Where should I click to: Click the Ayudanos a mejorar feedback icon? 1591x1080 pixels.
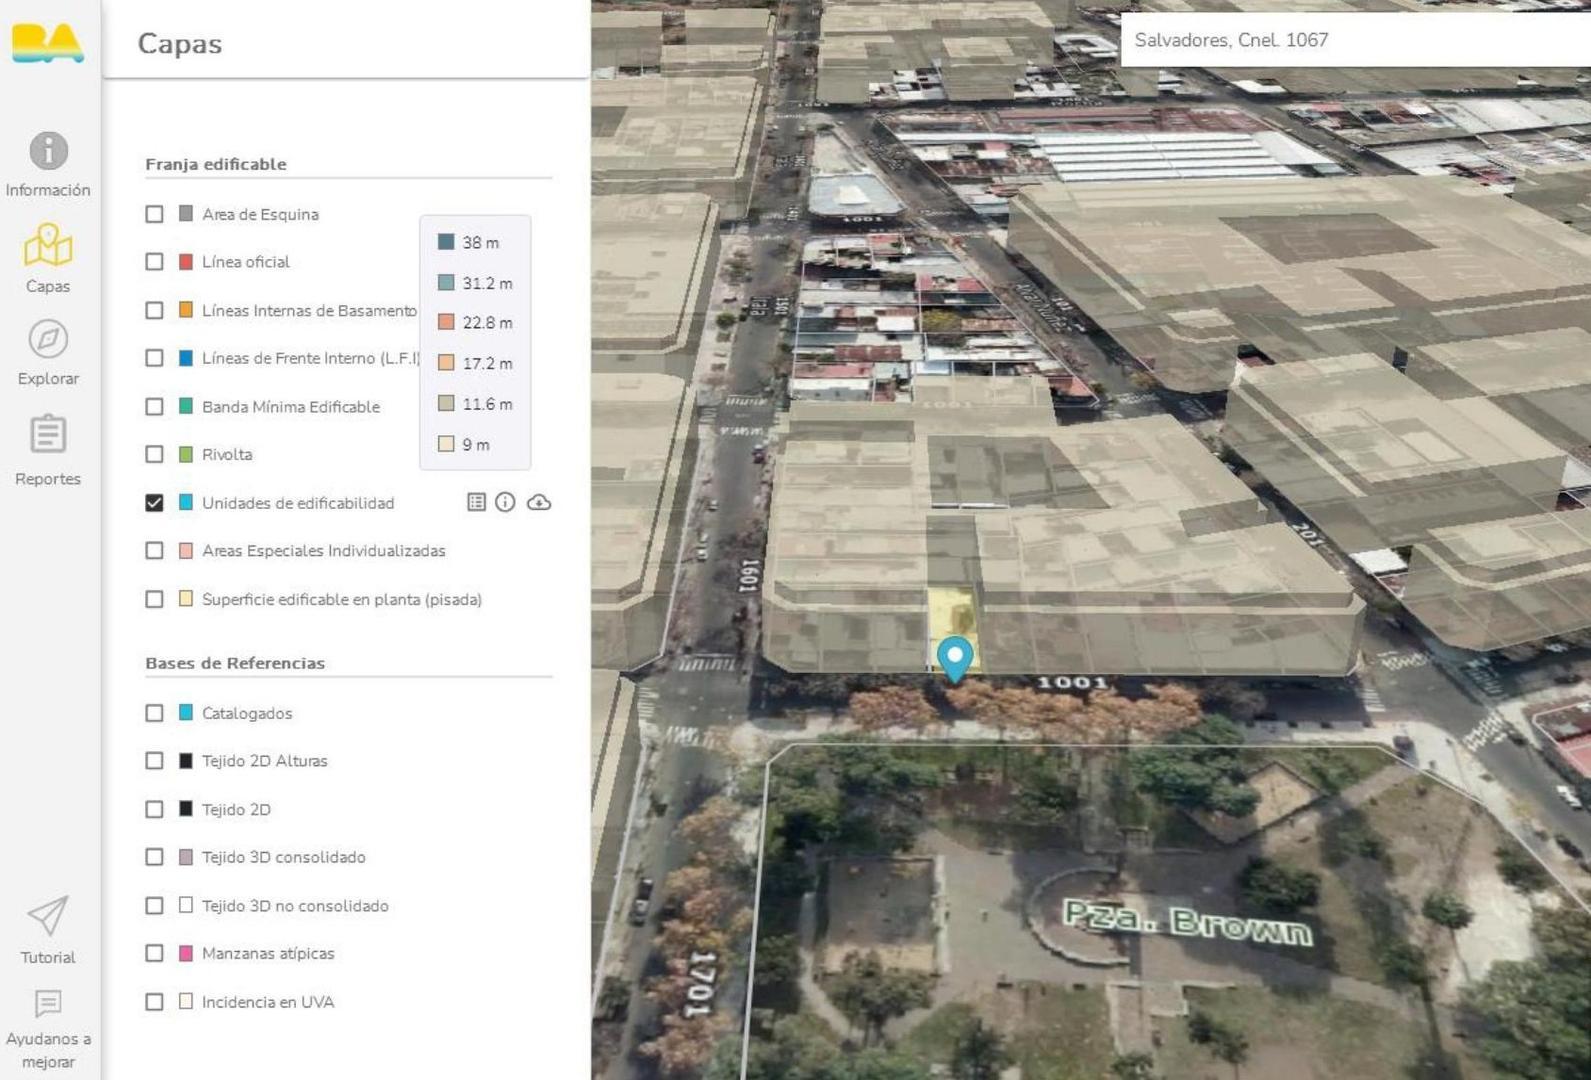pos(48,1003)
